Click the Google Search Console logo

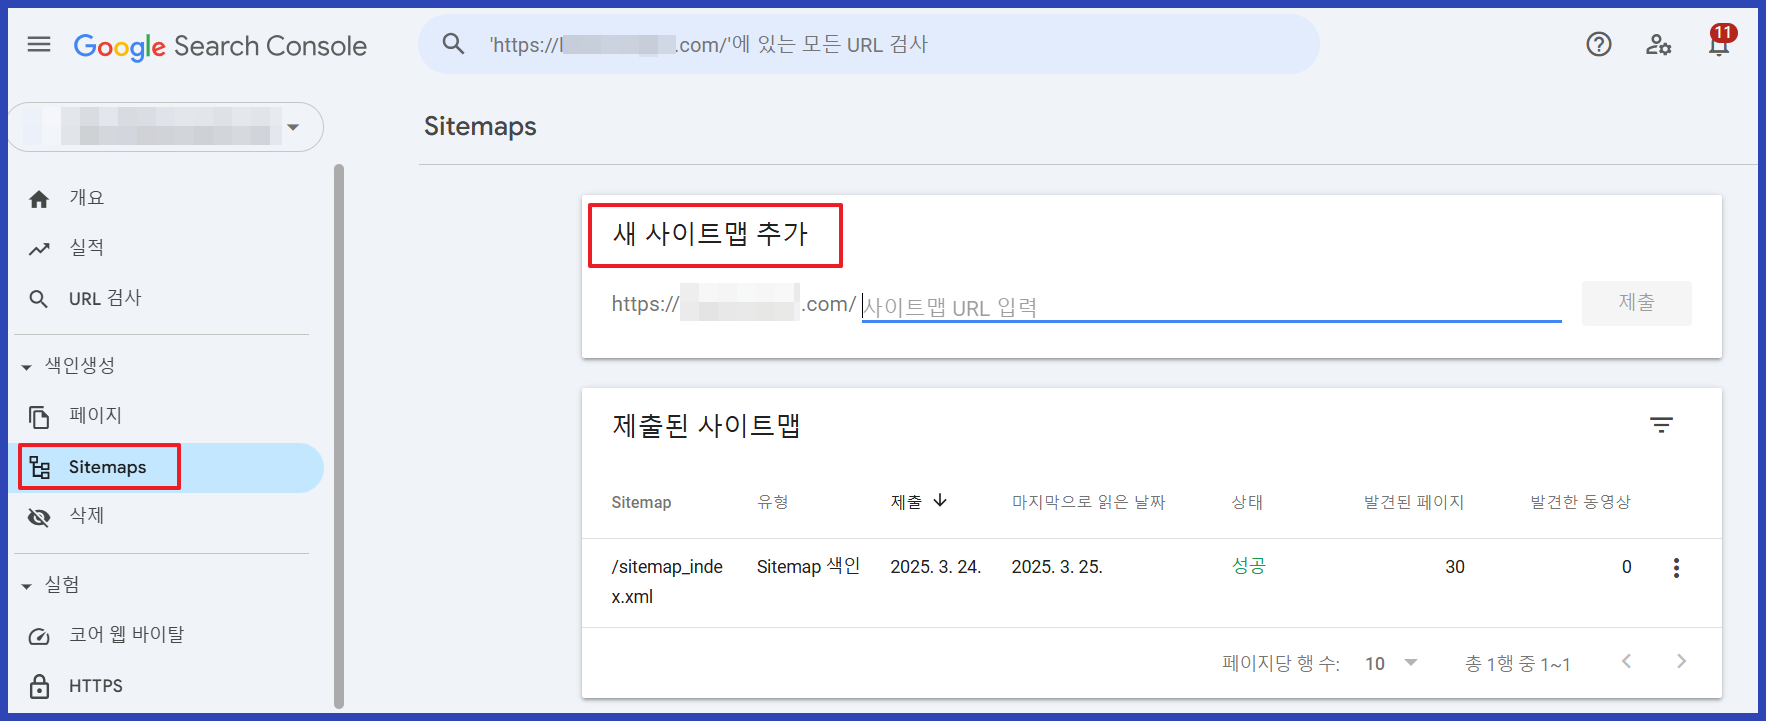tap(220, 46)
